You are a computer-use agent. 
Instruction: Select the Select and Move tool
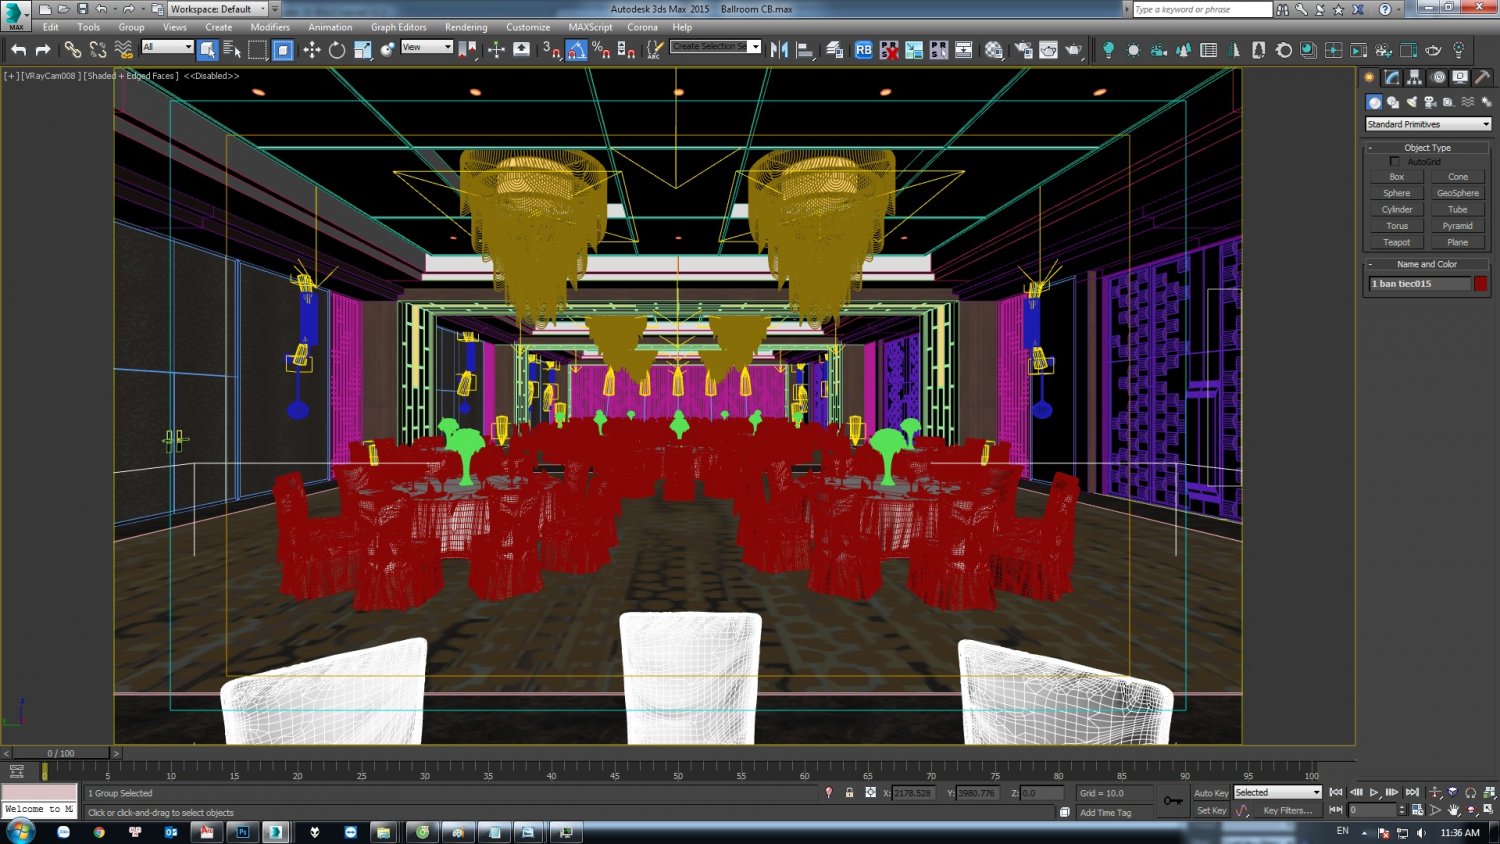[312, 49]
